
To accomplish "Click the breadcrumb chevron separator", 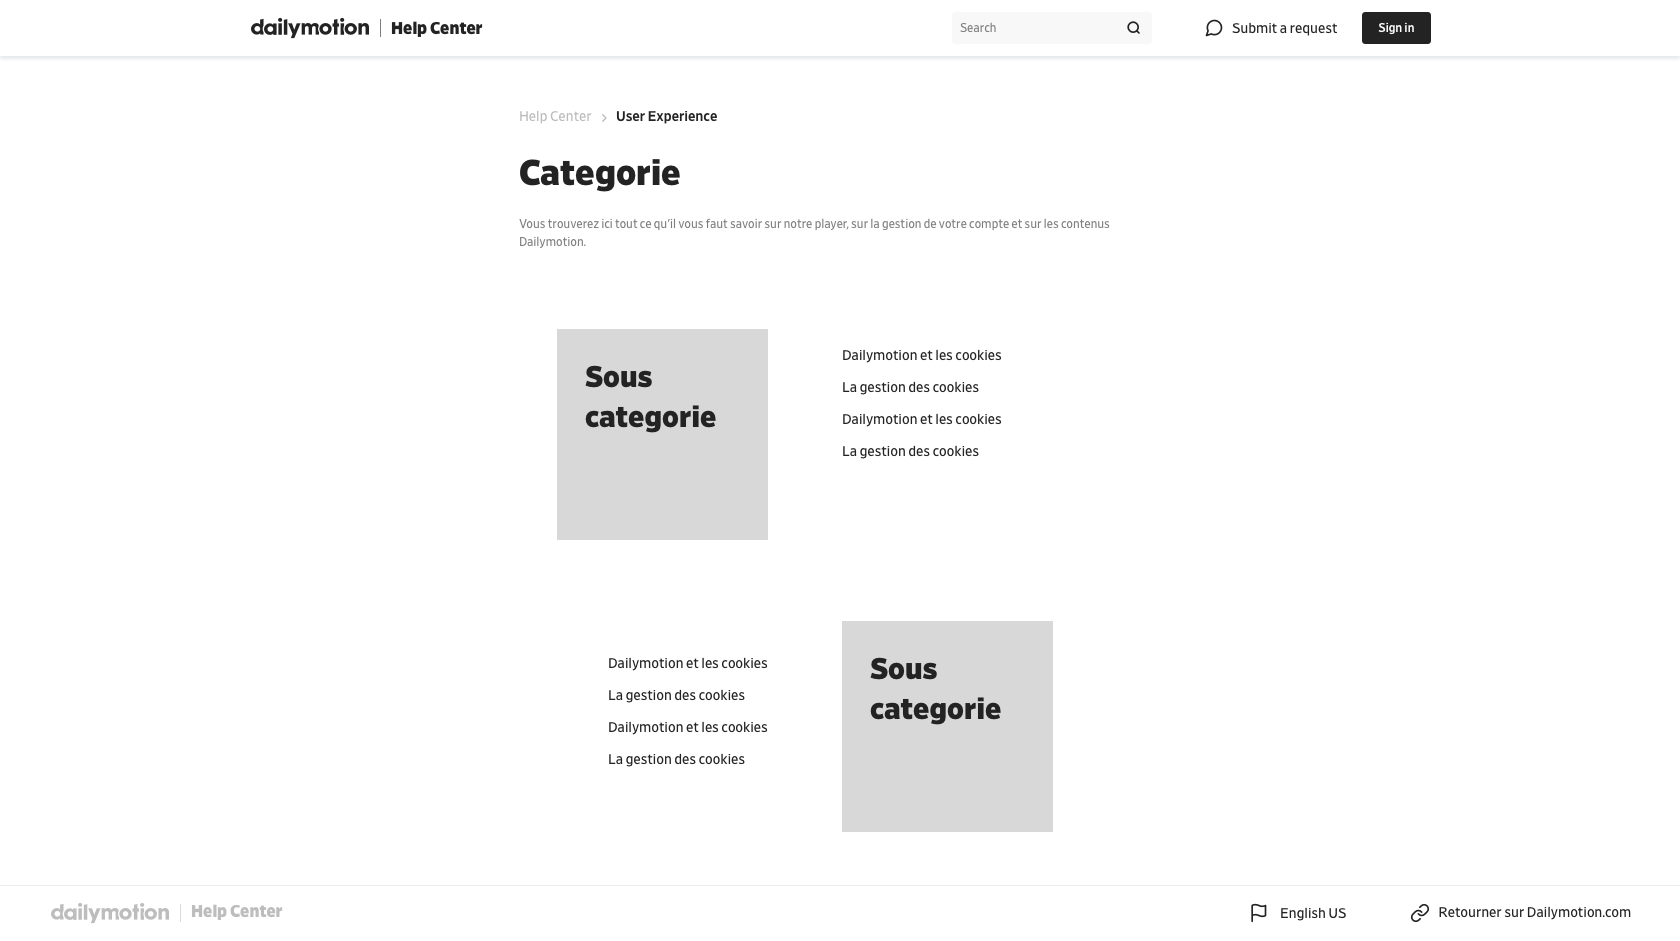I will click(604, 118).
